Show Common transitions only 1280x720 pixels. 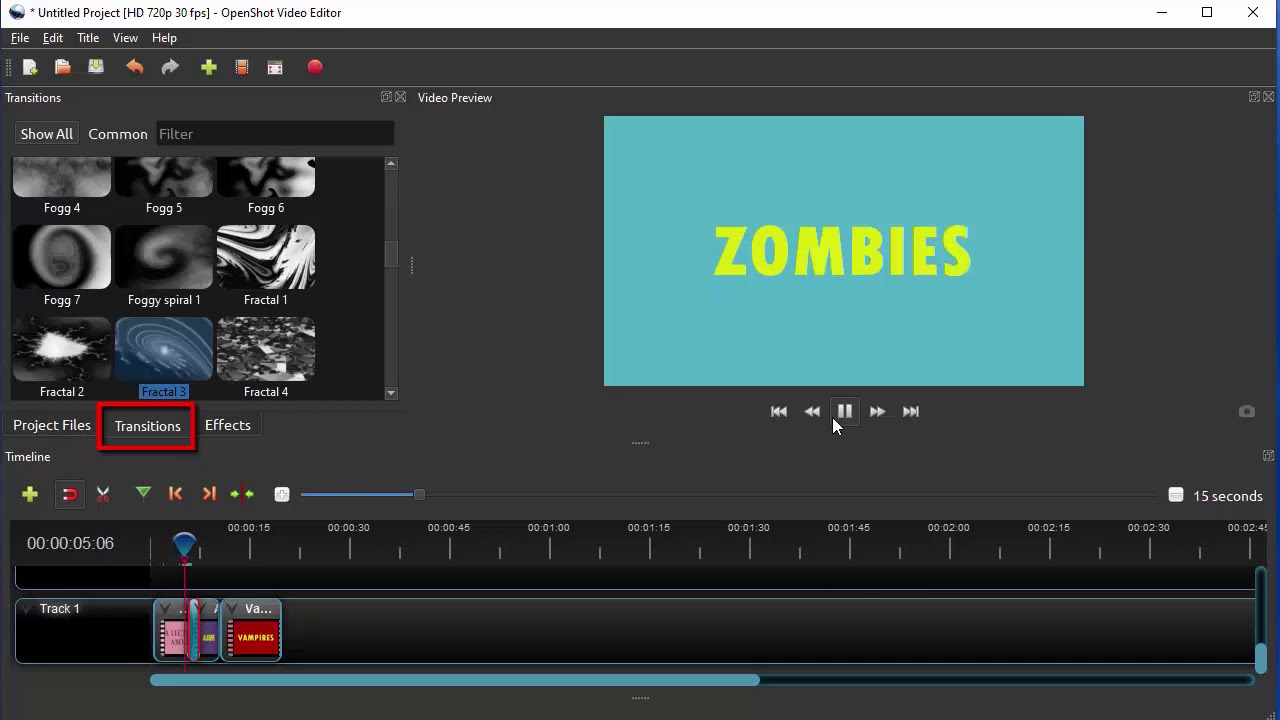118,134
